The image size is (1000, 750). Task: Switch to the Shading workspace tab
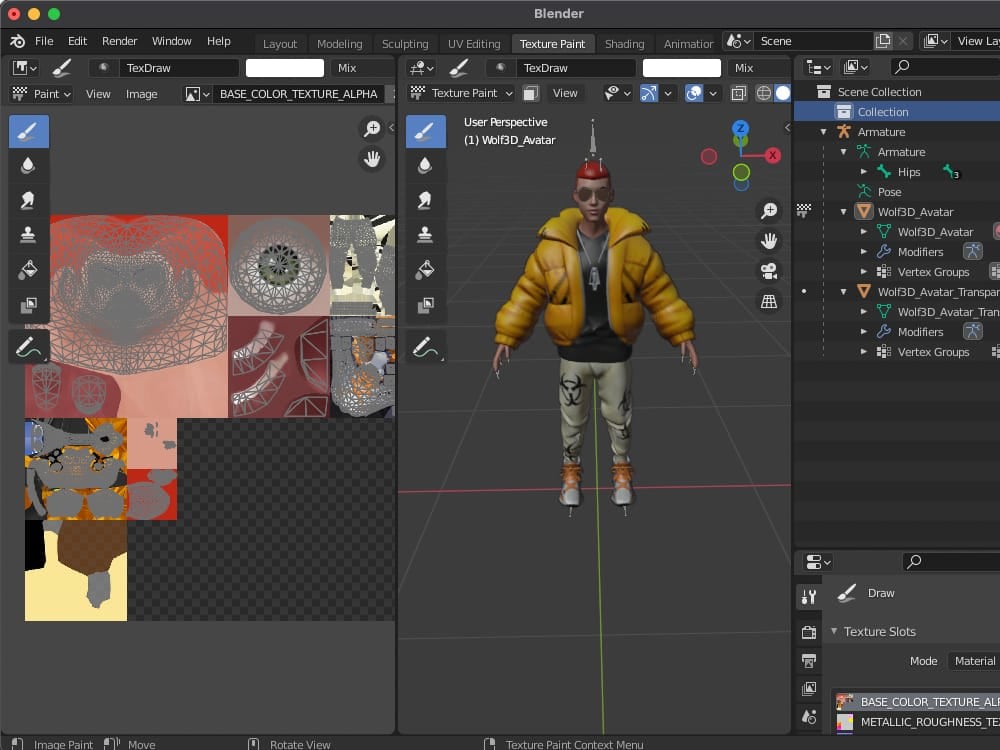coord(624,44)
